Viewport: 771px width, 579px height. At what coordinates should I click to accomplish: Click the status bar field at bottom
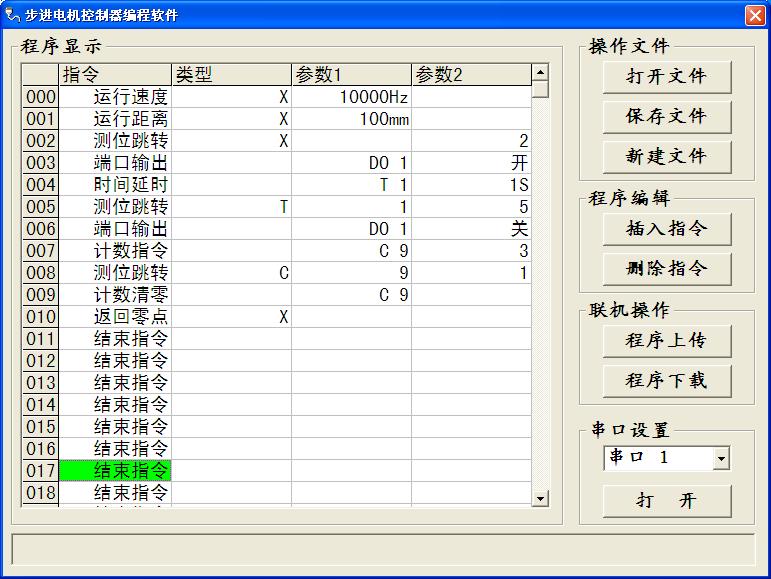click(383, 549)
